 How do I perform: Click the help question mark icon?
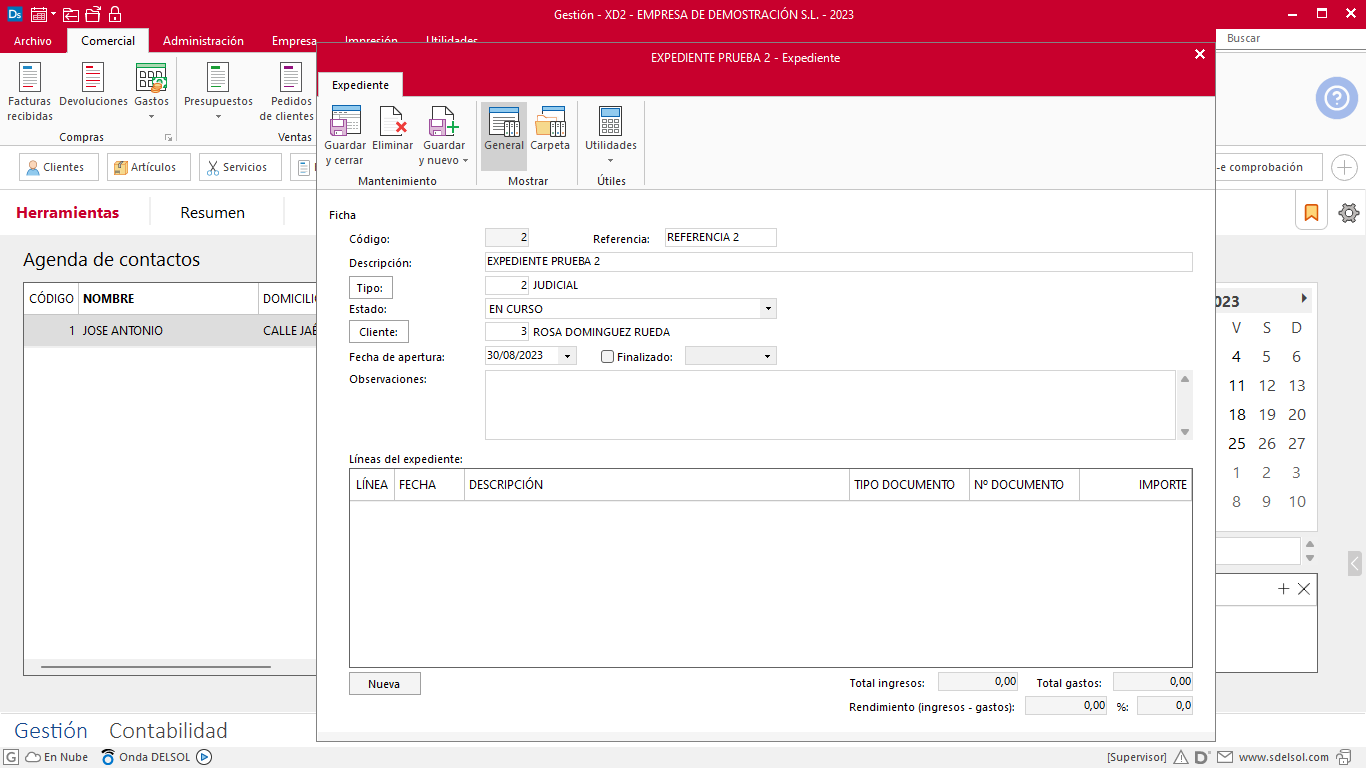click(1336, 98)
